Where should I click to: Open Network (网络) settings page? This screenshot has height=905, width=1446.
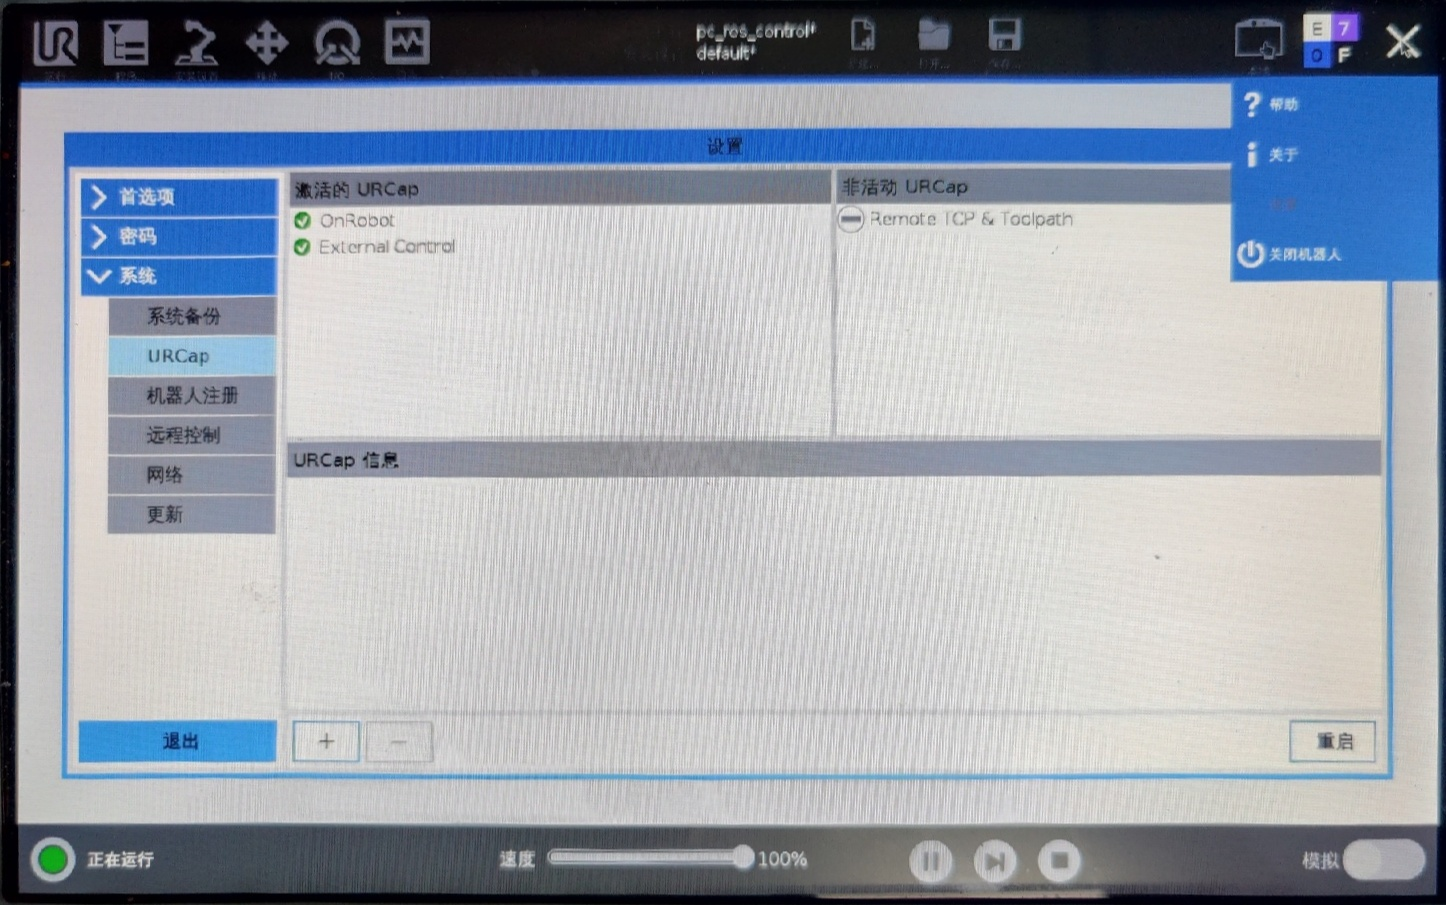pos(192,474)
